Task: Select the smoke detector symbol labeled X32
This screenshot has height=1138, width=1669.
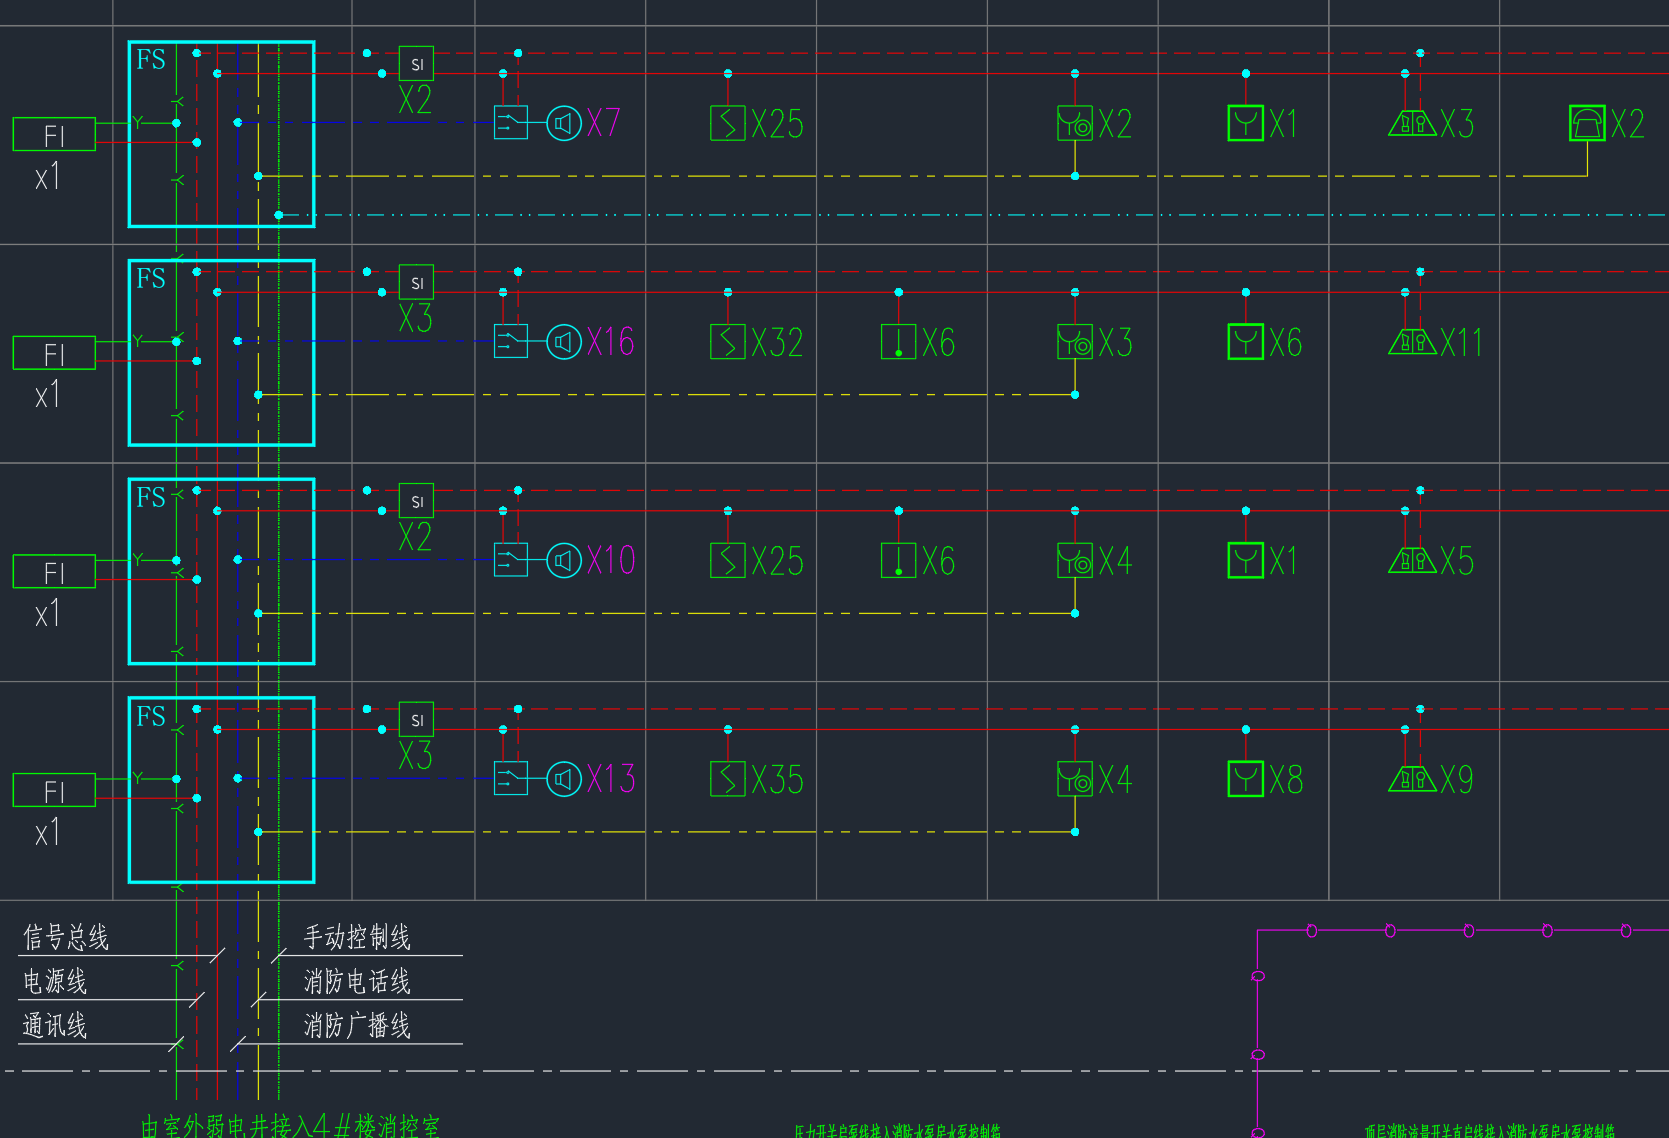Action: [x=728, y=342]
